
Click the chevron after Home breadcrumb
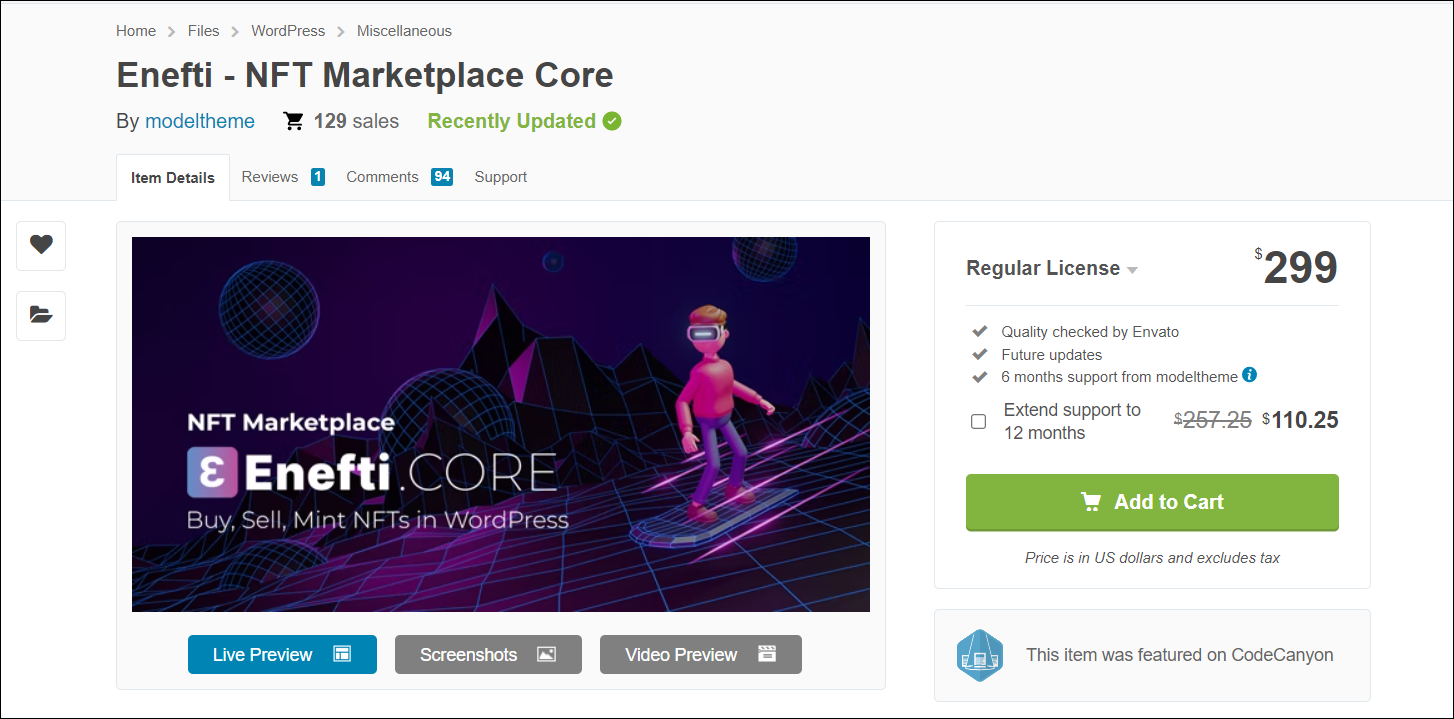pyautogui.click(x=172, y=32)
